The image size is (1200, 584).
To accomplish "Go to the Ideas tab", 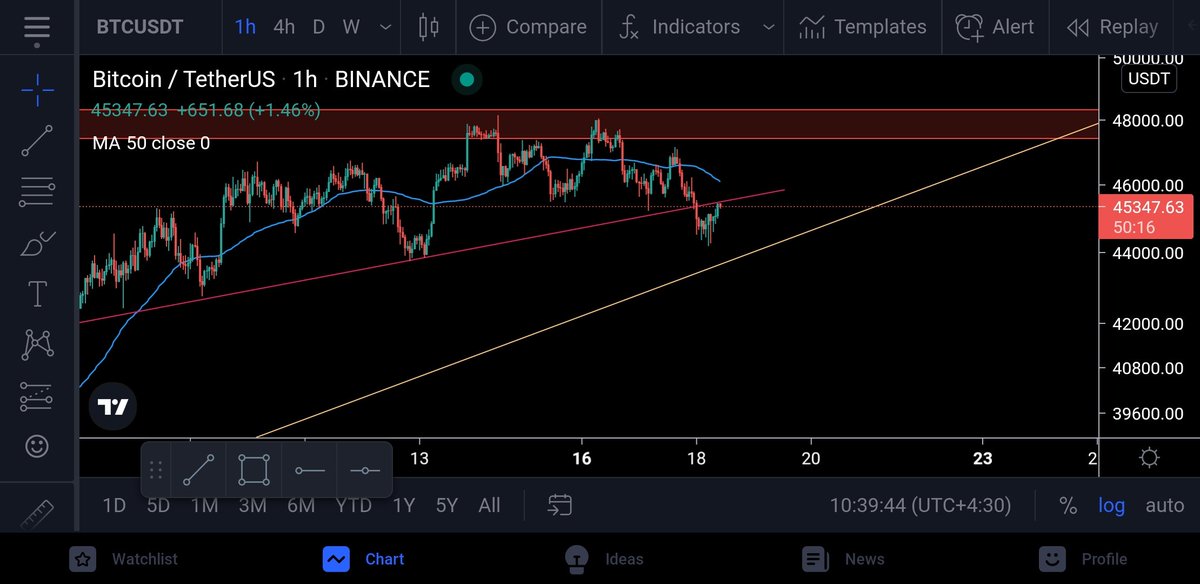I will 603,558.
